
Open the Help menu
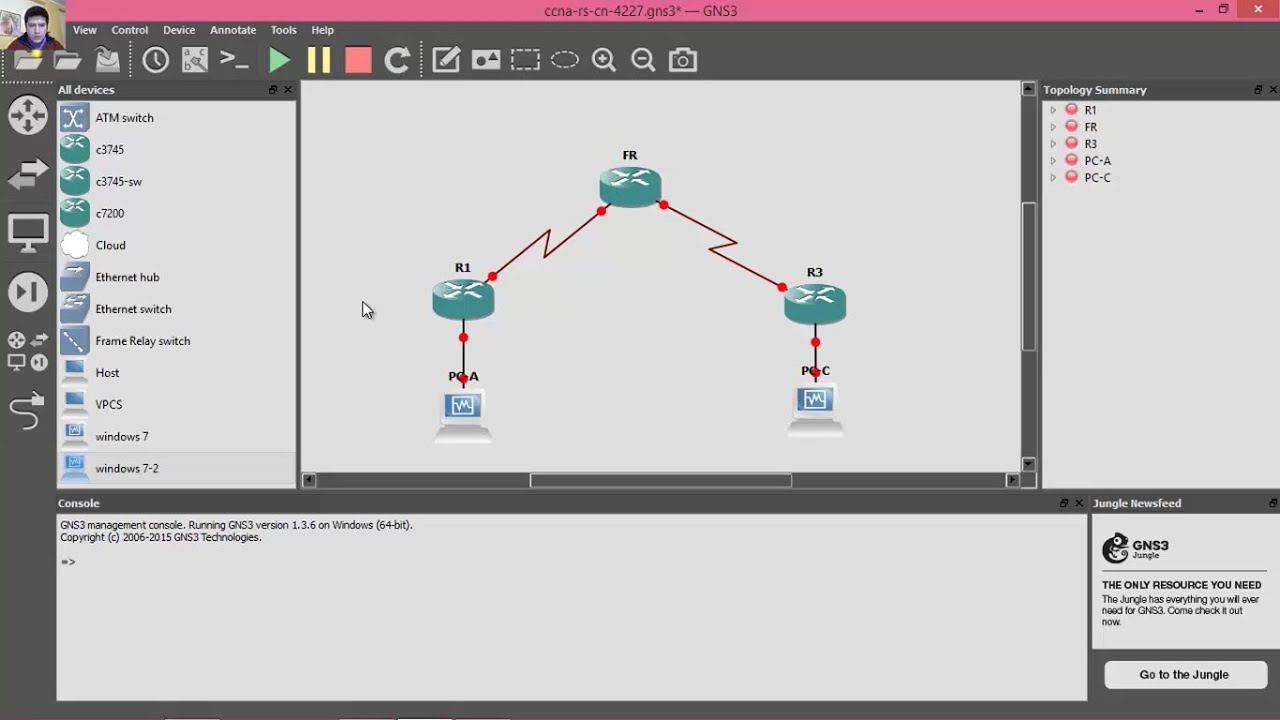coord(323,30)
